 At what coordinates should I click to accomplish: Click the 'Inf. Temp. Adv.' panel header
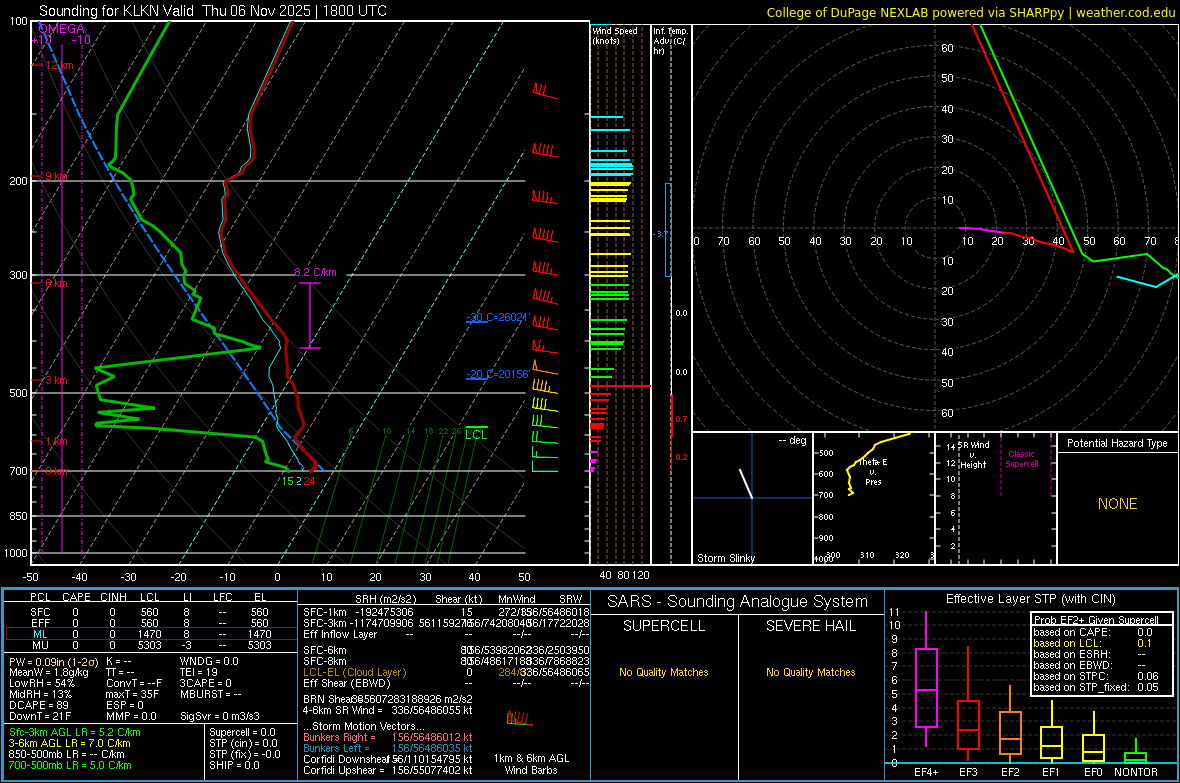(x=670, y=41)
